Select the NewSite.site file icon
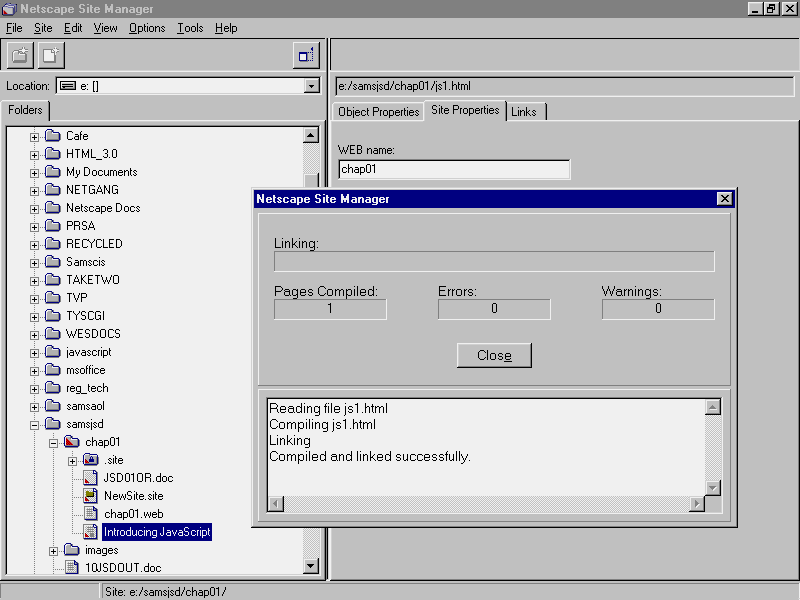800x600 pixels. [90, 496]
